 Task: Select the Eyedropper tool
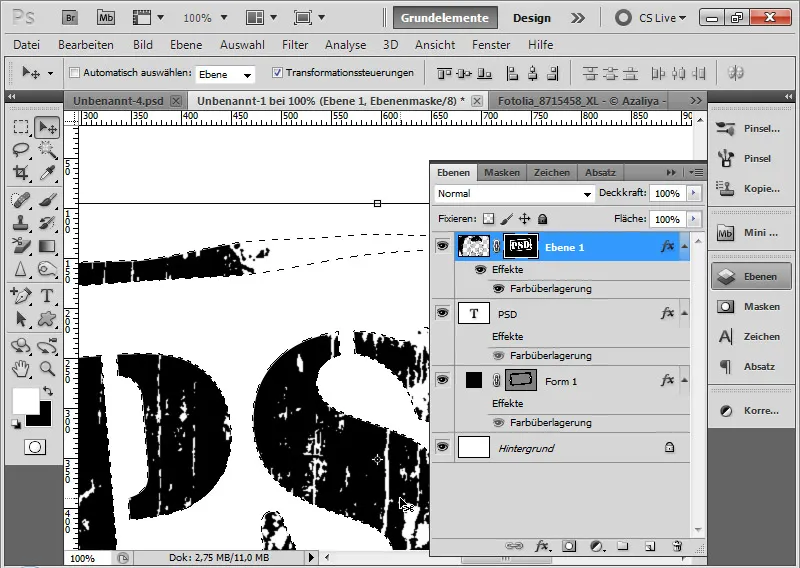coord(47,172)
